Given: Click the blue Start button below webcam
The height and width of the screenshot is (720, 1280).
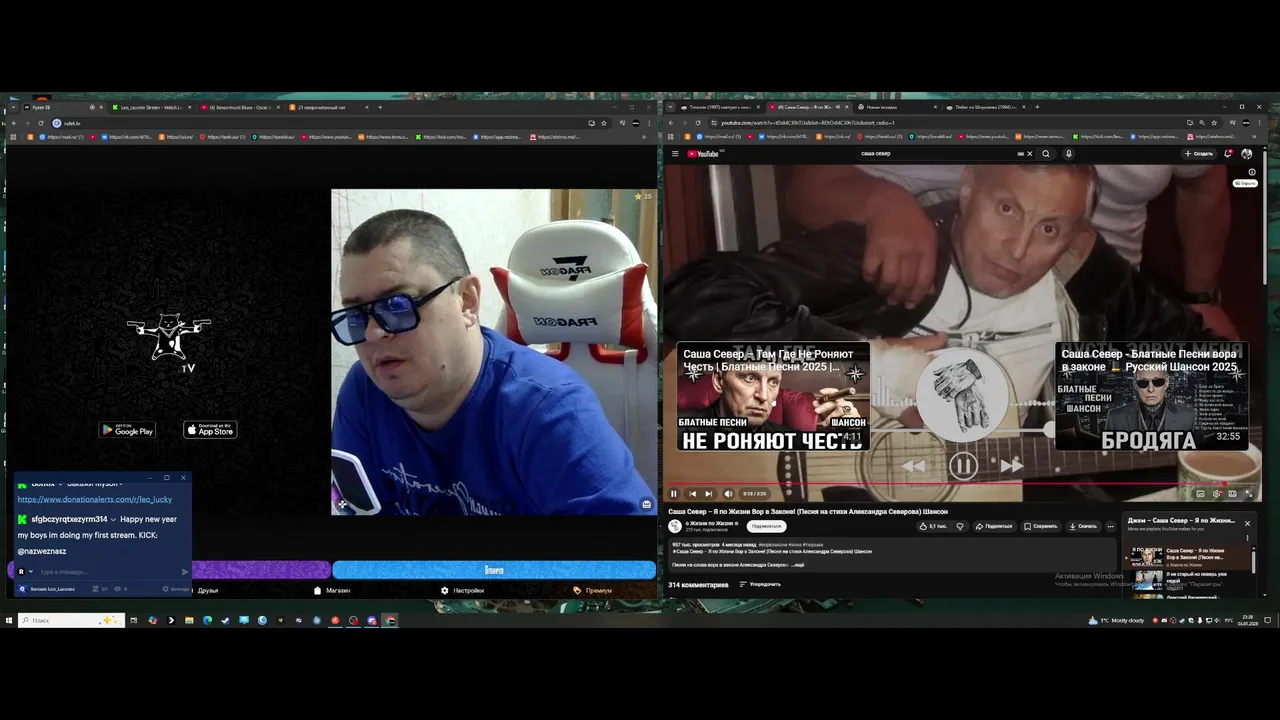Looking at the screenshot, I should 494,570.
